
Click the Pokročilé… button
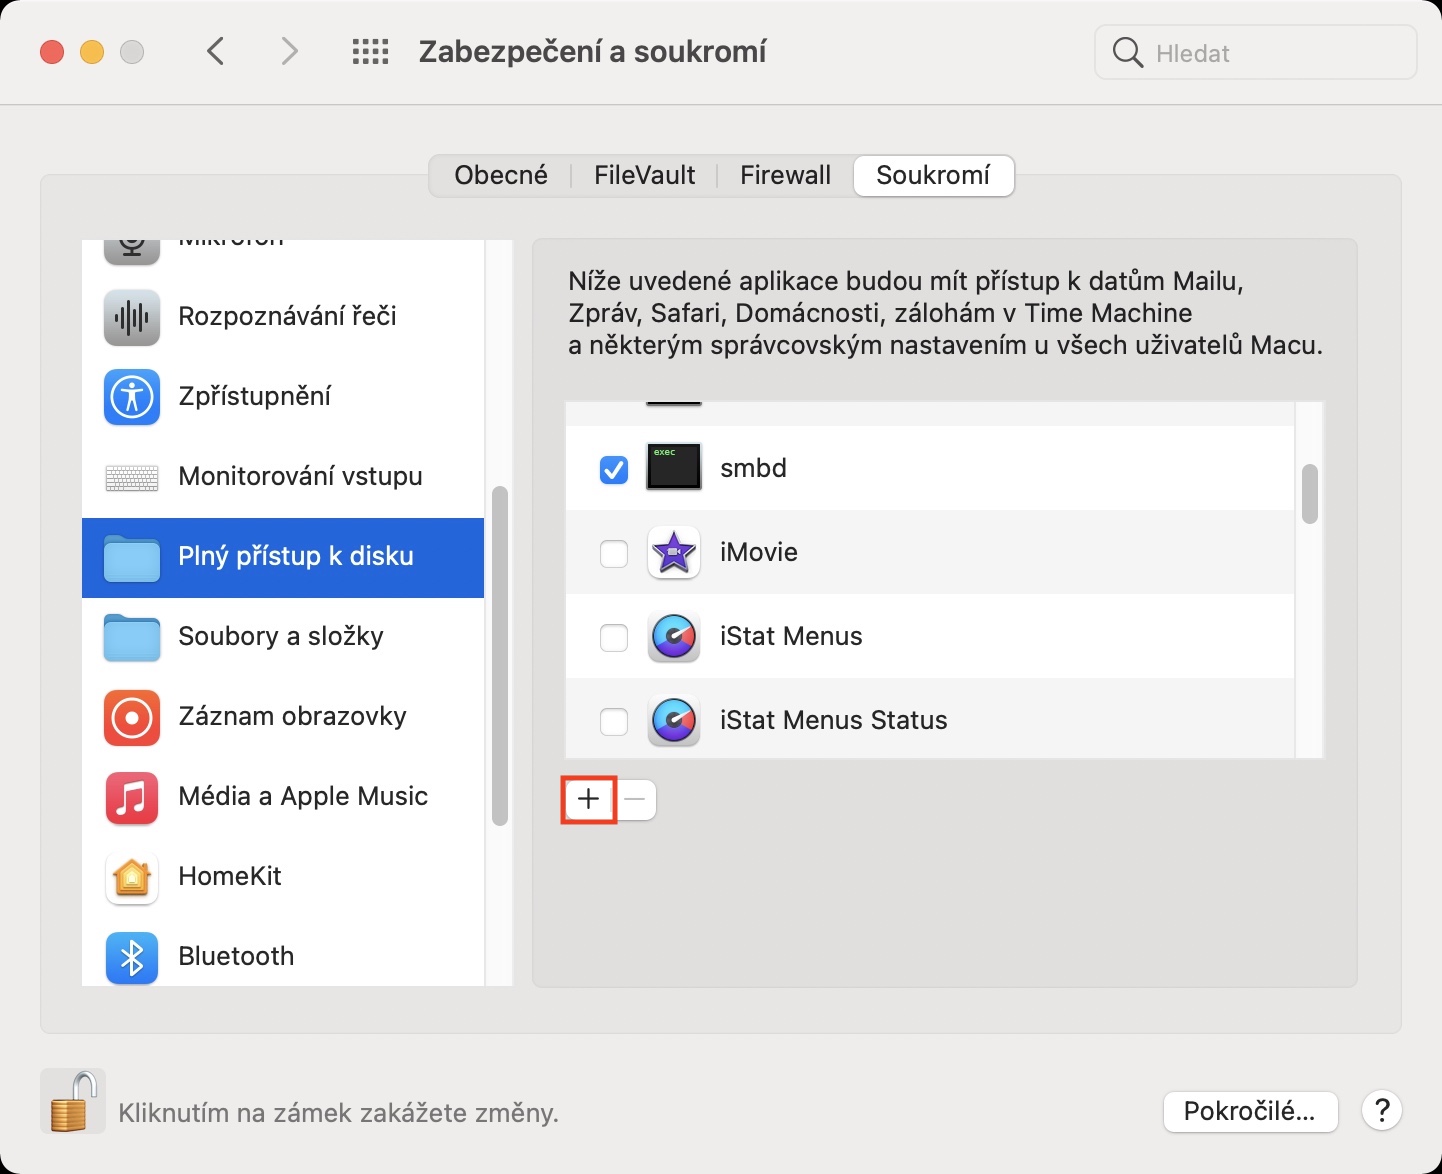(1250, 1112)
